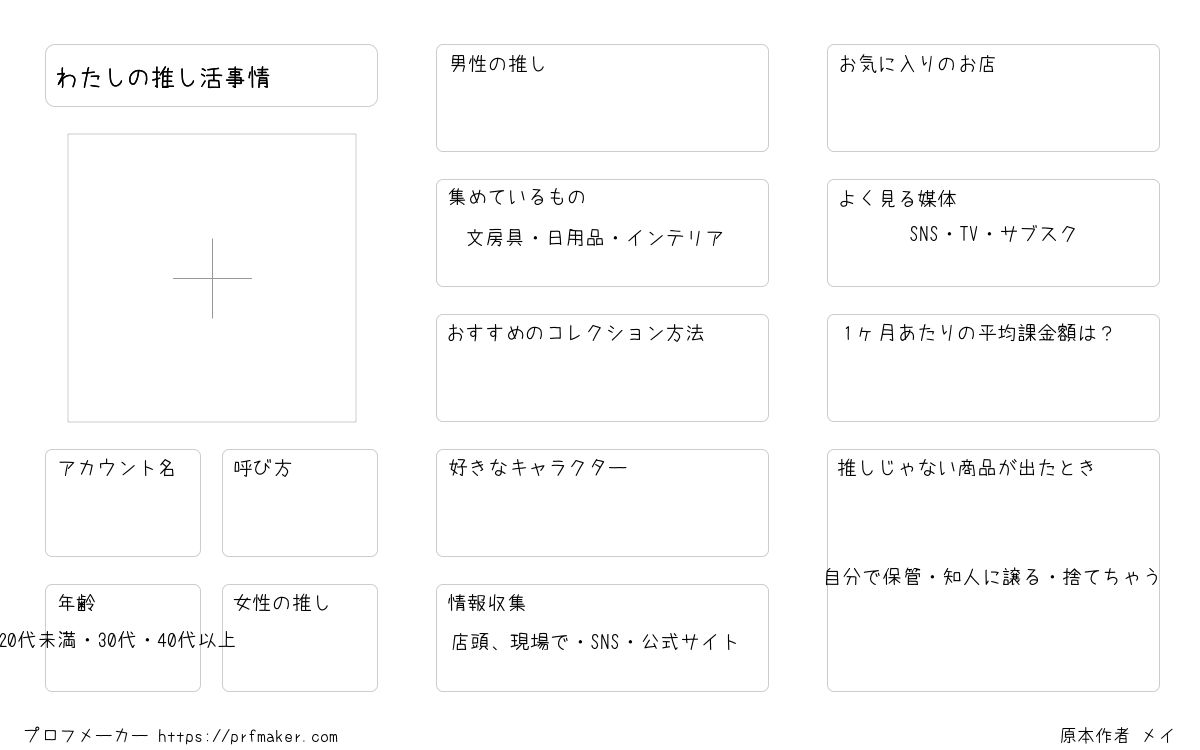
Task: Click the よく見る媒体 heading
Action: pyautogui.click(x=898, y=198)
